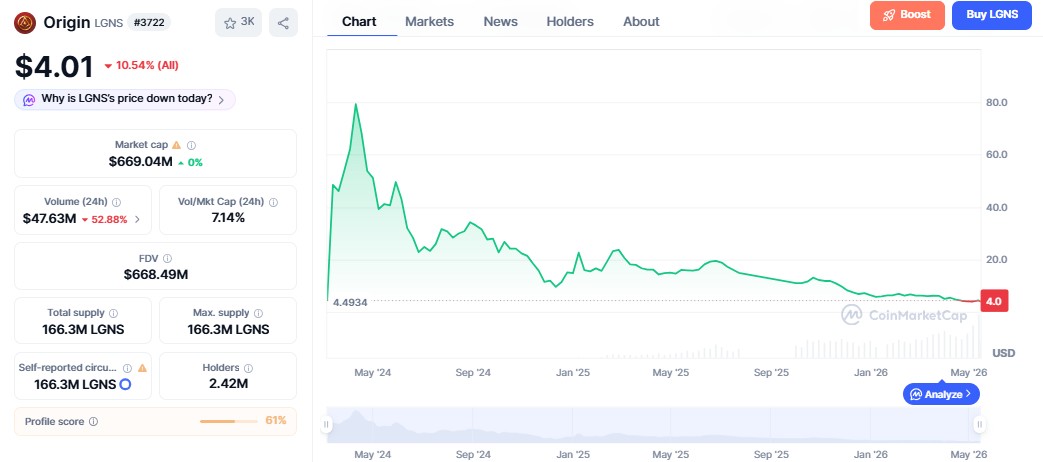
Task: Click the price peak near 80 on chart
Action: [x=356, y=104]
